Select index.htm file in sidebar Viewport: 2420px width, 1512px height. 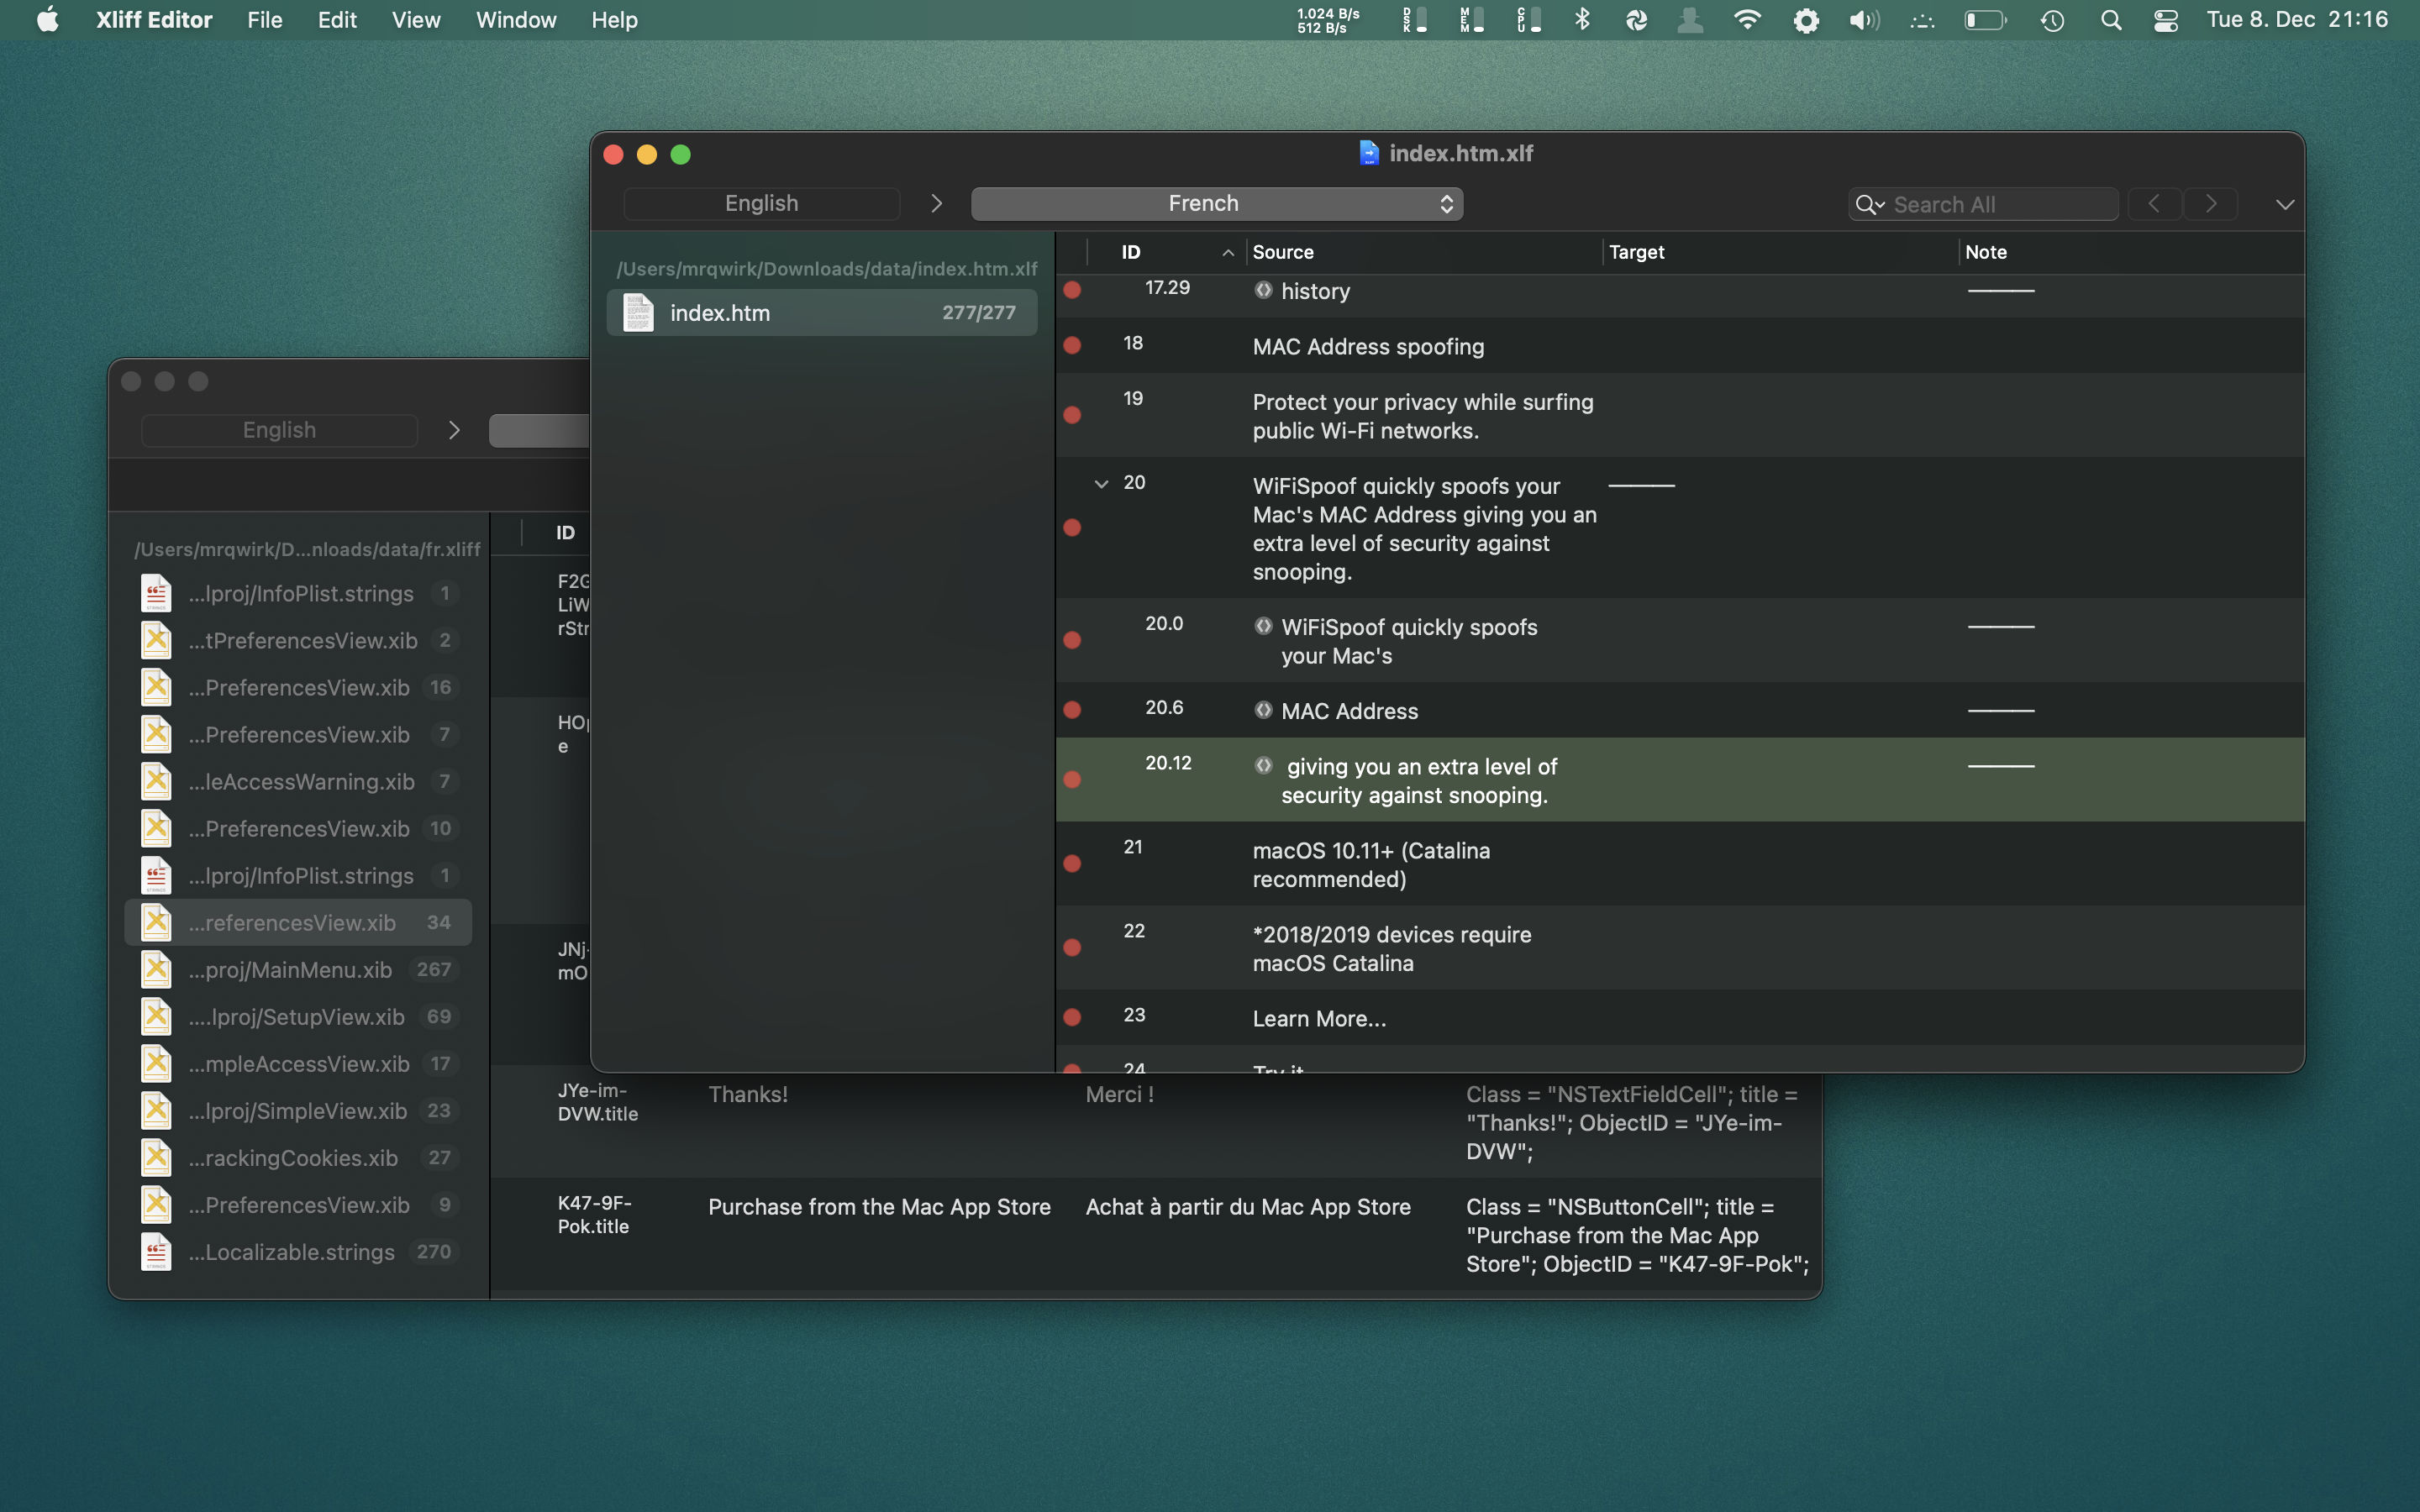tap(822, 313)
